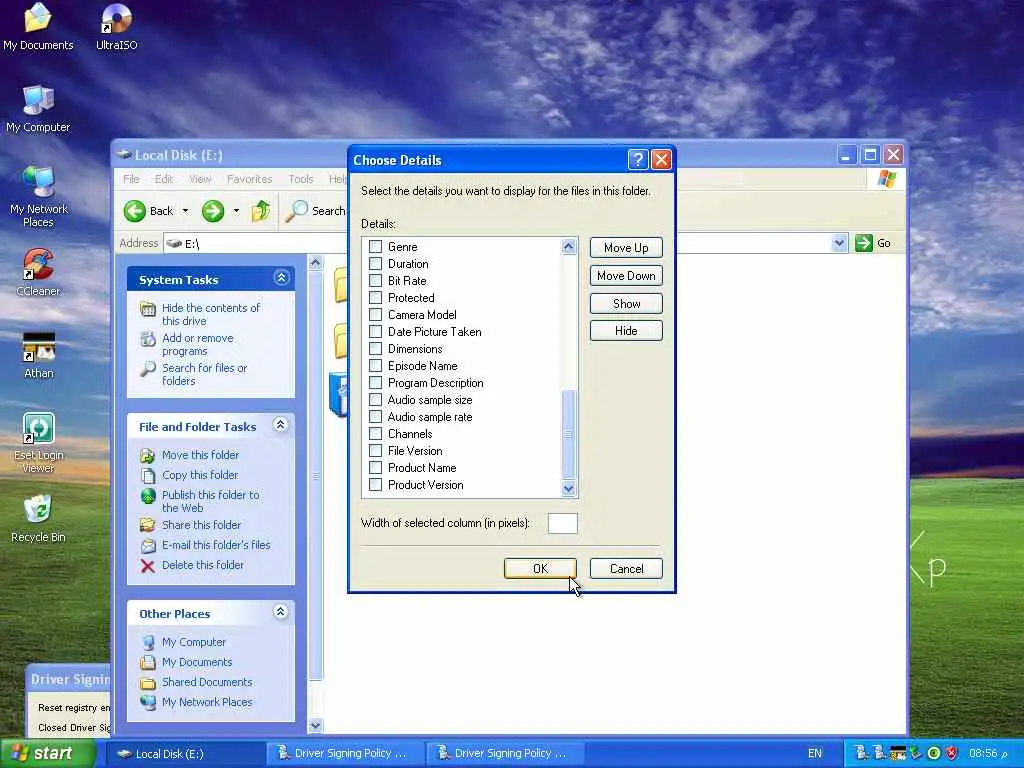The image size is (1024, 768).
Task: Tick the Product Version checkbox
Action: [x=376, y=485]
